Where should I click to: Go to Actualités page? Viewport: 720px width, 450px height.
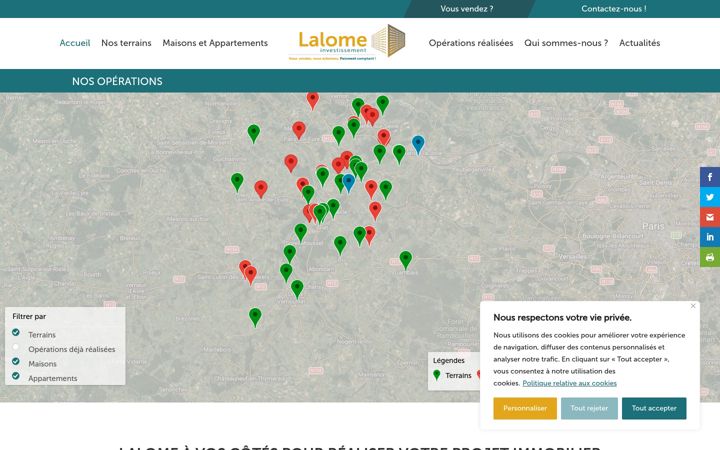pyautogui.click(x=640, y=43)
